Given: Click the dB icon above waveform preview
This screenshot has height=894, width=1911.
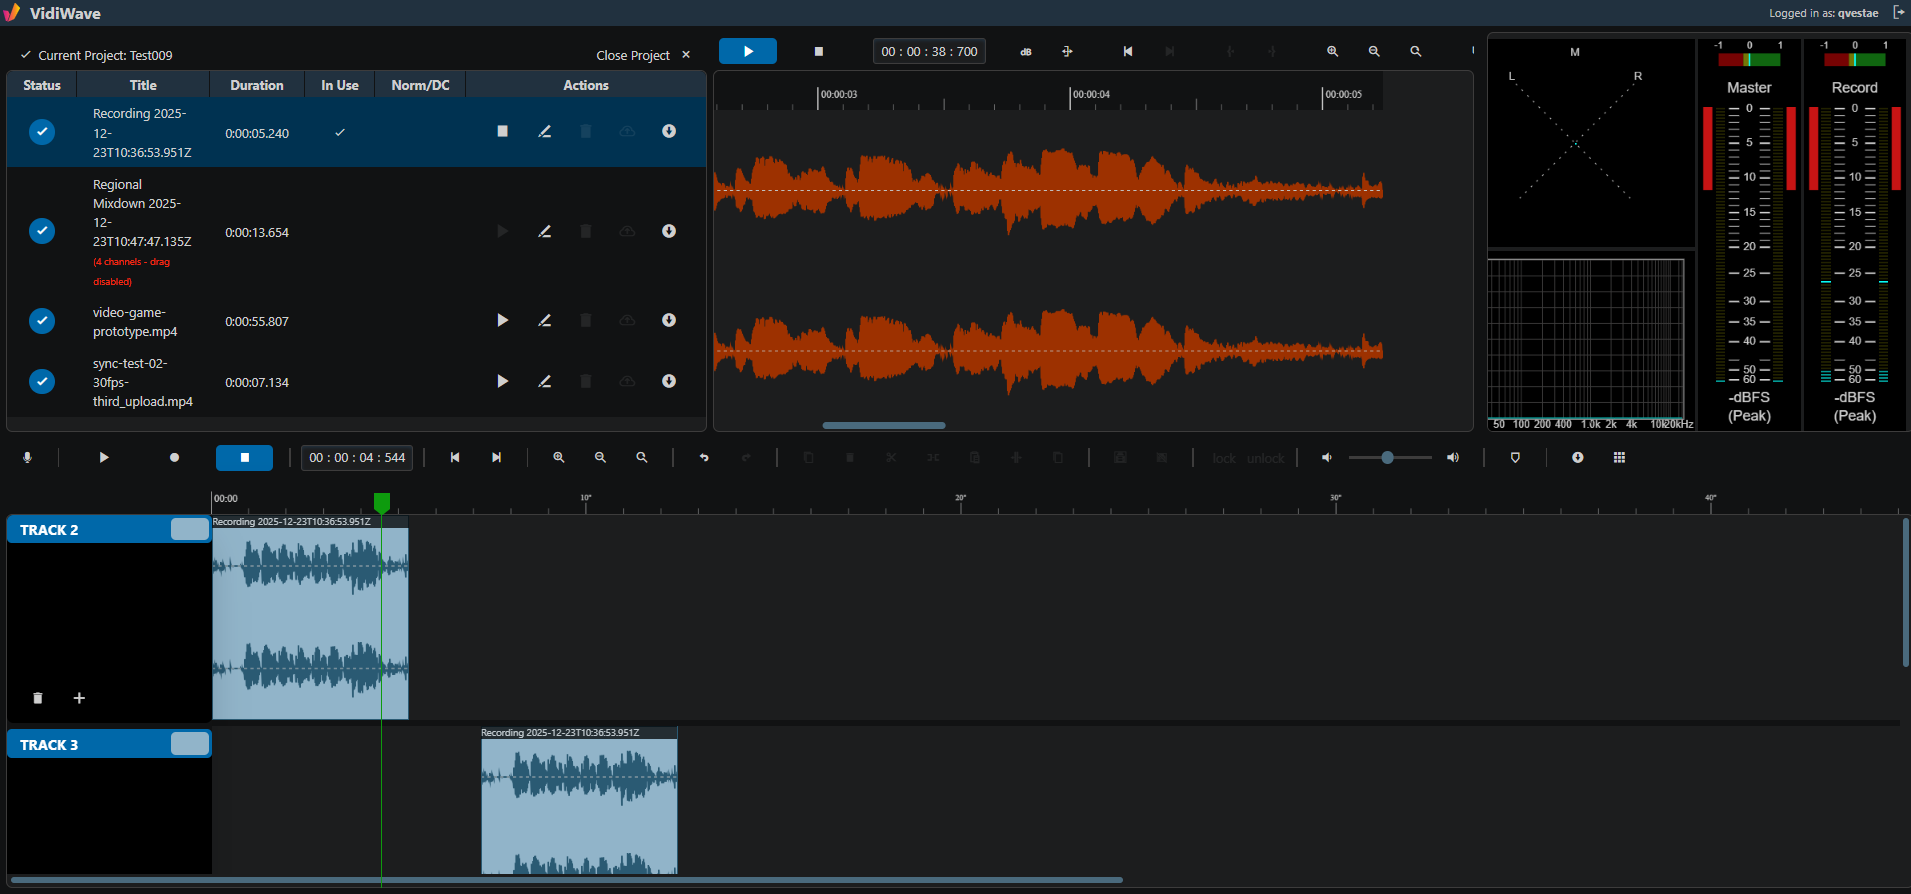Looking at the screenshot, I should (x=1025, y=51).
